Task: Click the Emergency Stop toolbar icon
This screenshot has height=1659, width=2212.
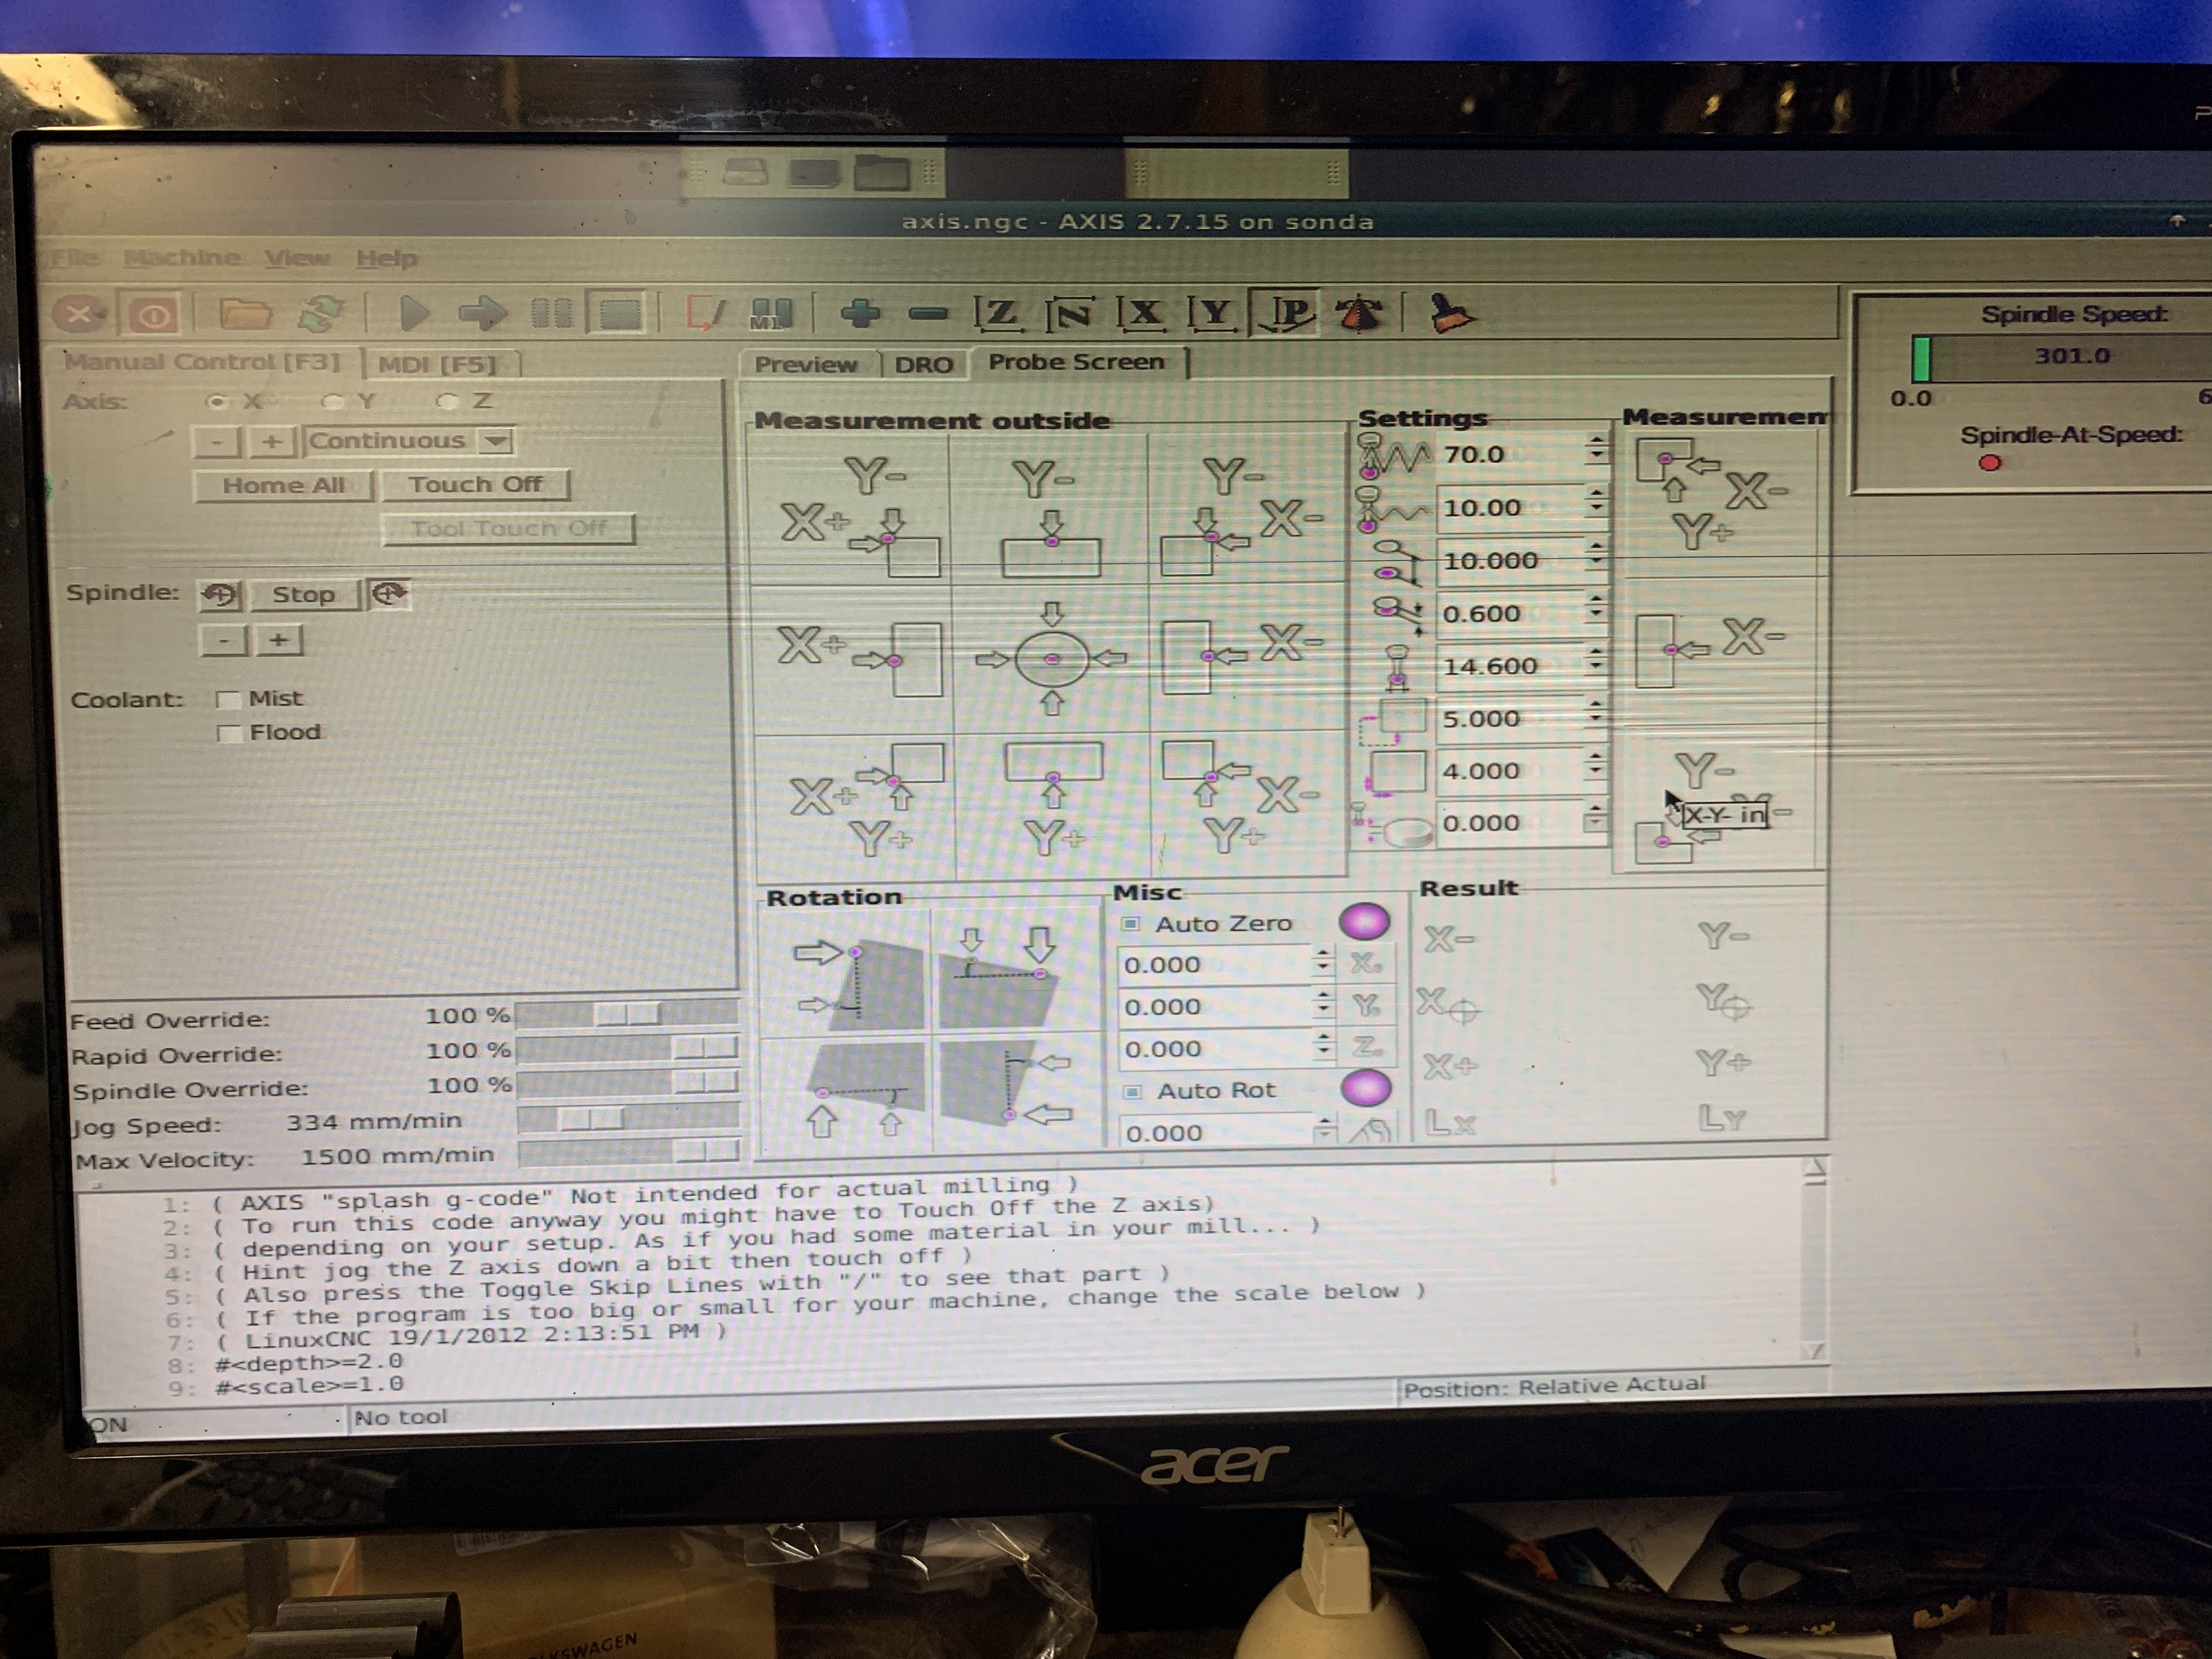Action: pyautogui.click(x=79, y=315)
